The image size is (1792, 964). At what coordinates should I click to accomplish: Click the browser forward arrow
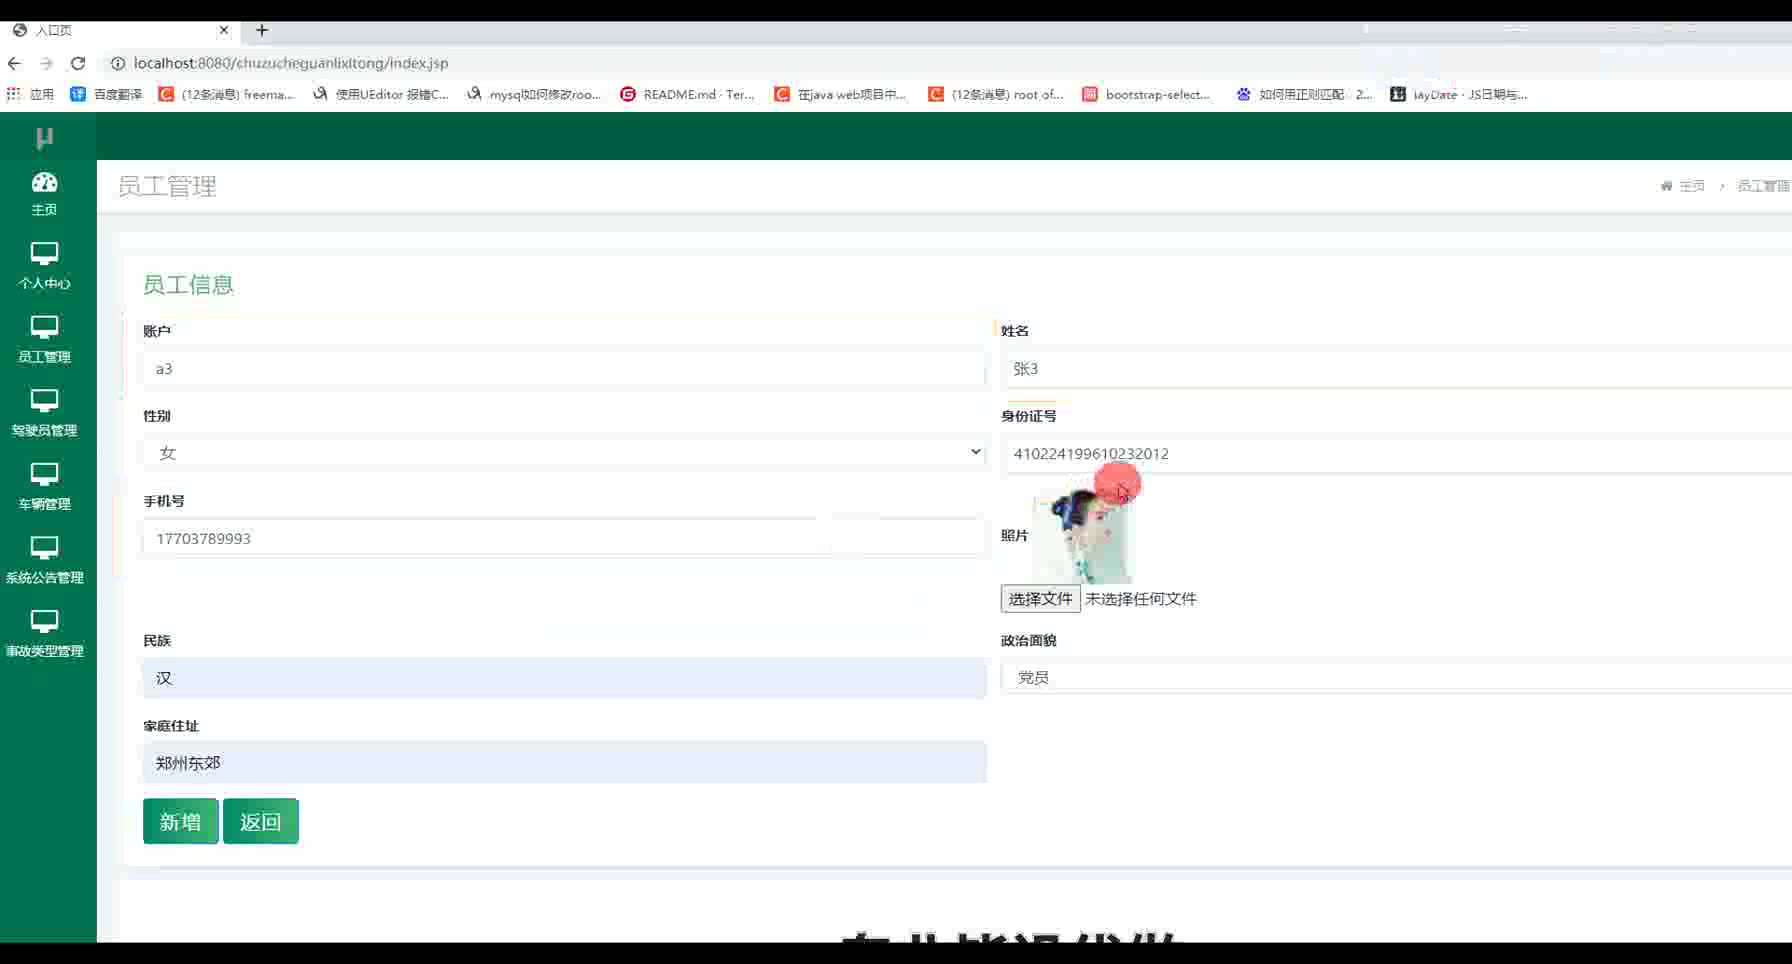(x=46, y=63)
